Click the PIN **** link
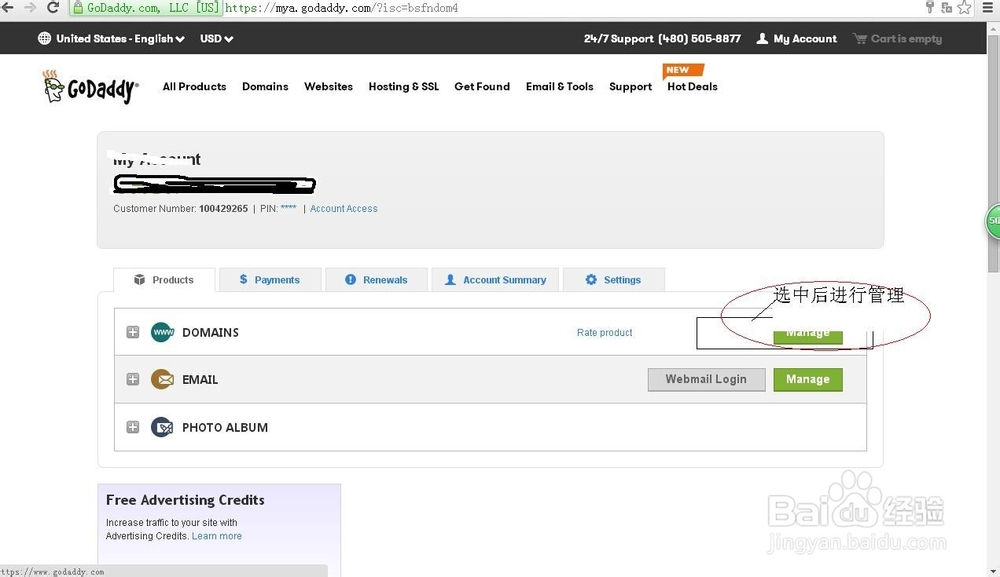1000x577 pixels. click(288, 208)
